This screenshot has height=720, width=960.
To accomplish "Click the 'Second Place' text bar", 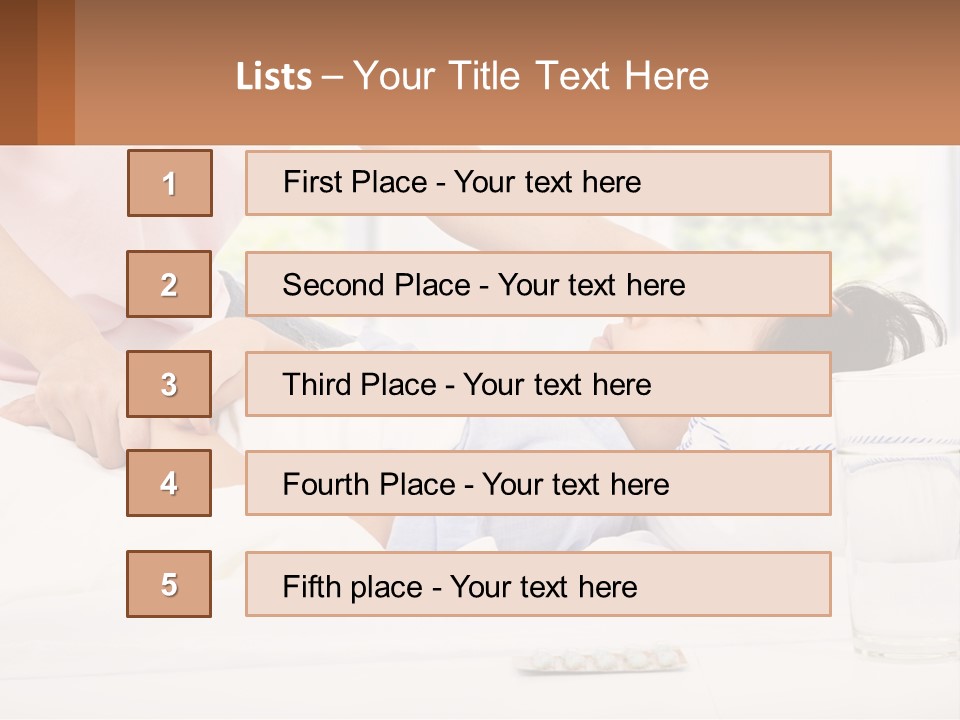I will pyautogui.click(x=538, y=284).
